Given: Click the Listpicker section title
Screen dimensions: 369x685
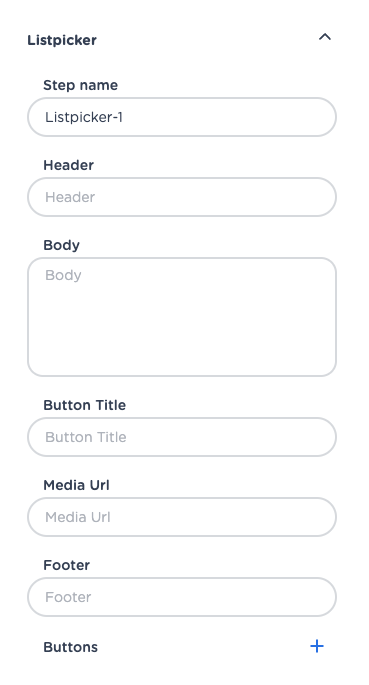Looking at the screenshot, I should click(62, 40).
